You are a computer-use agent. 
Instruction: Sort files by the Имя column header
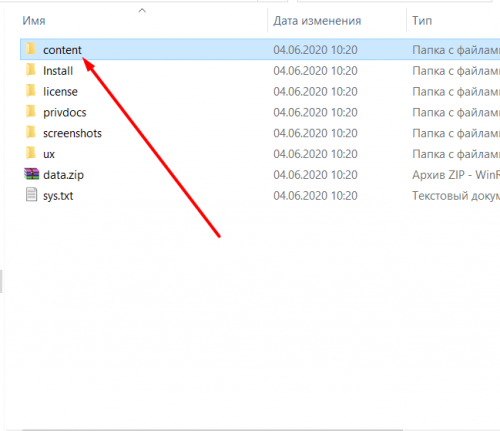click(34, 21)
